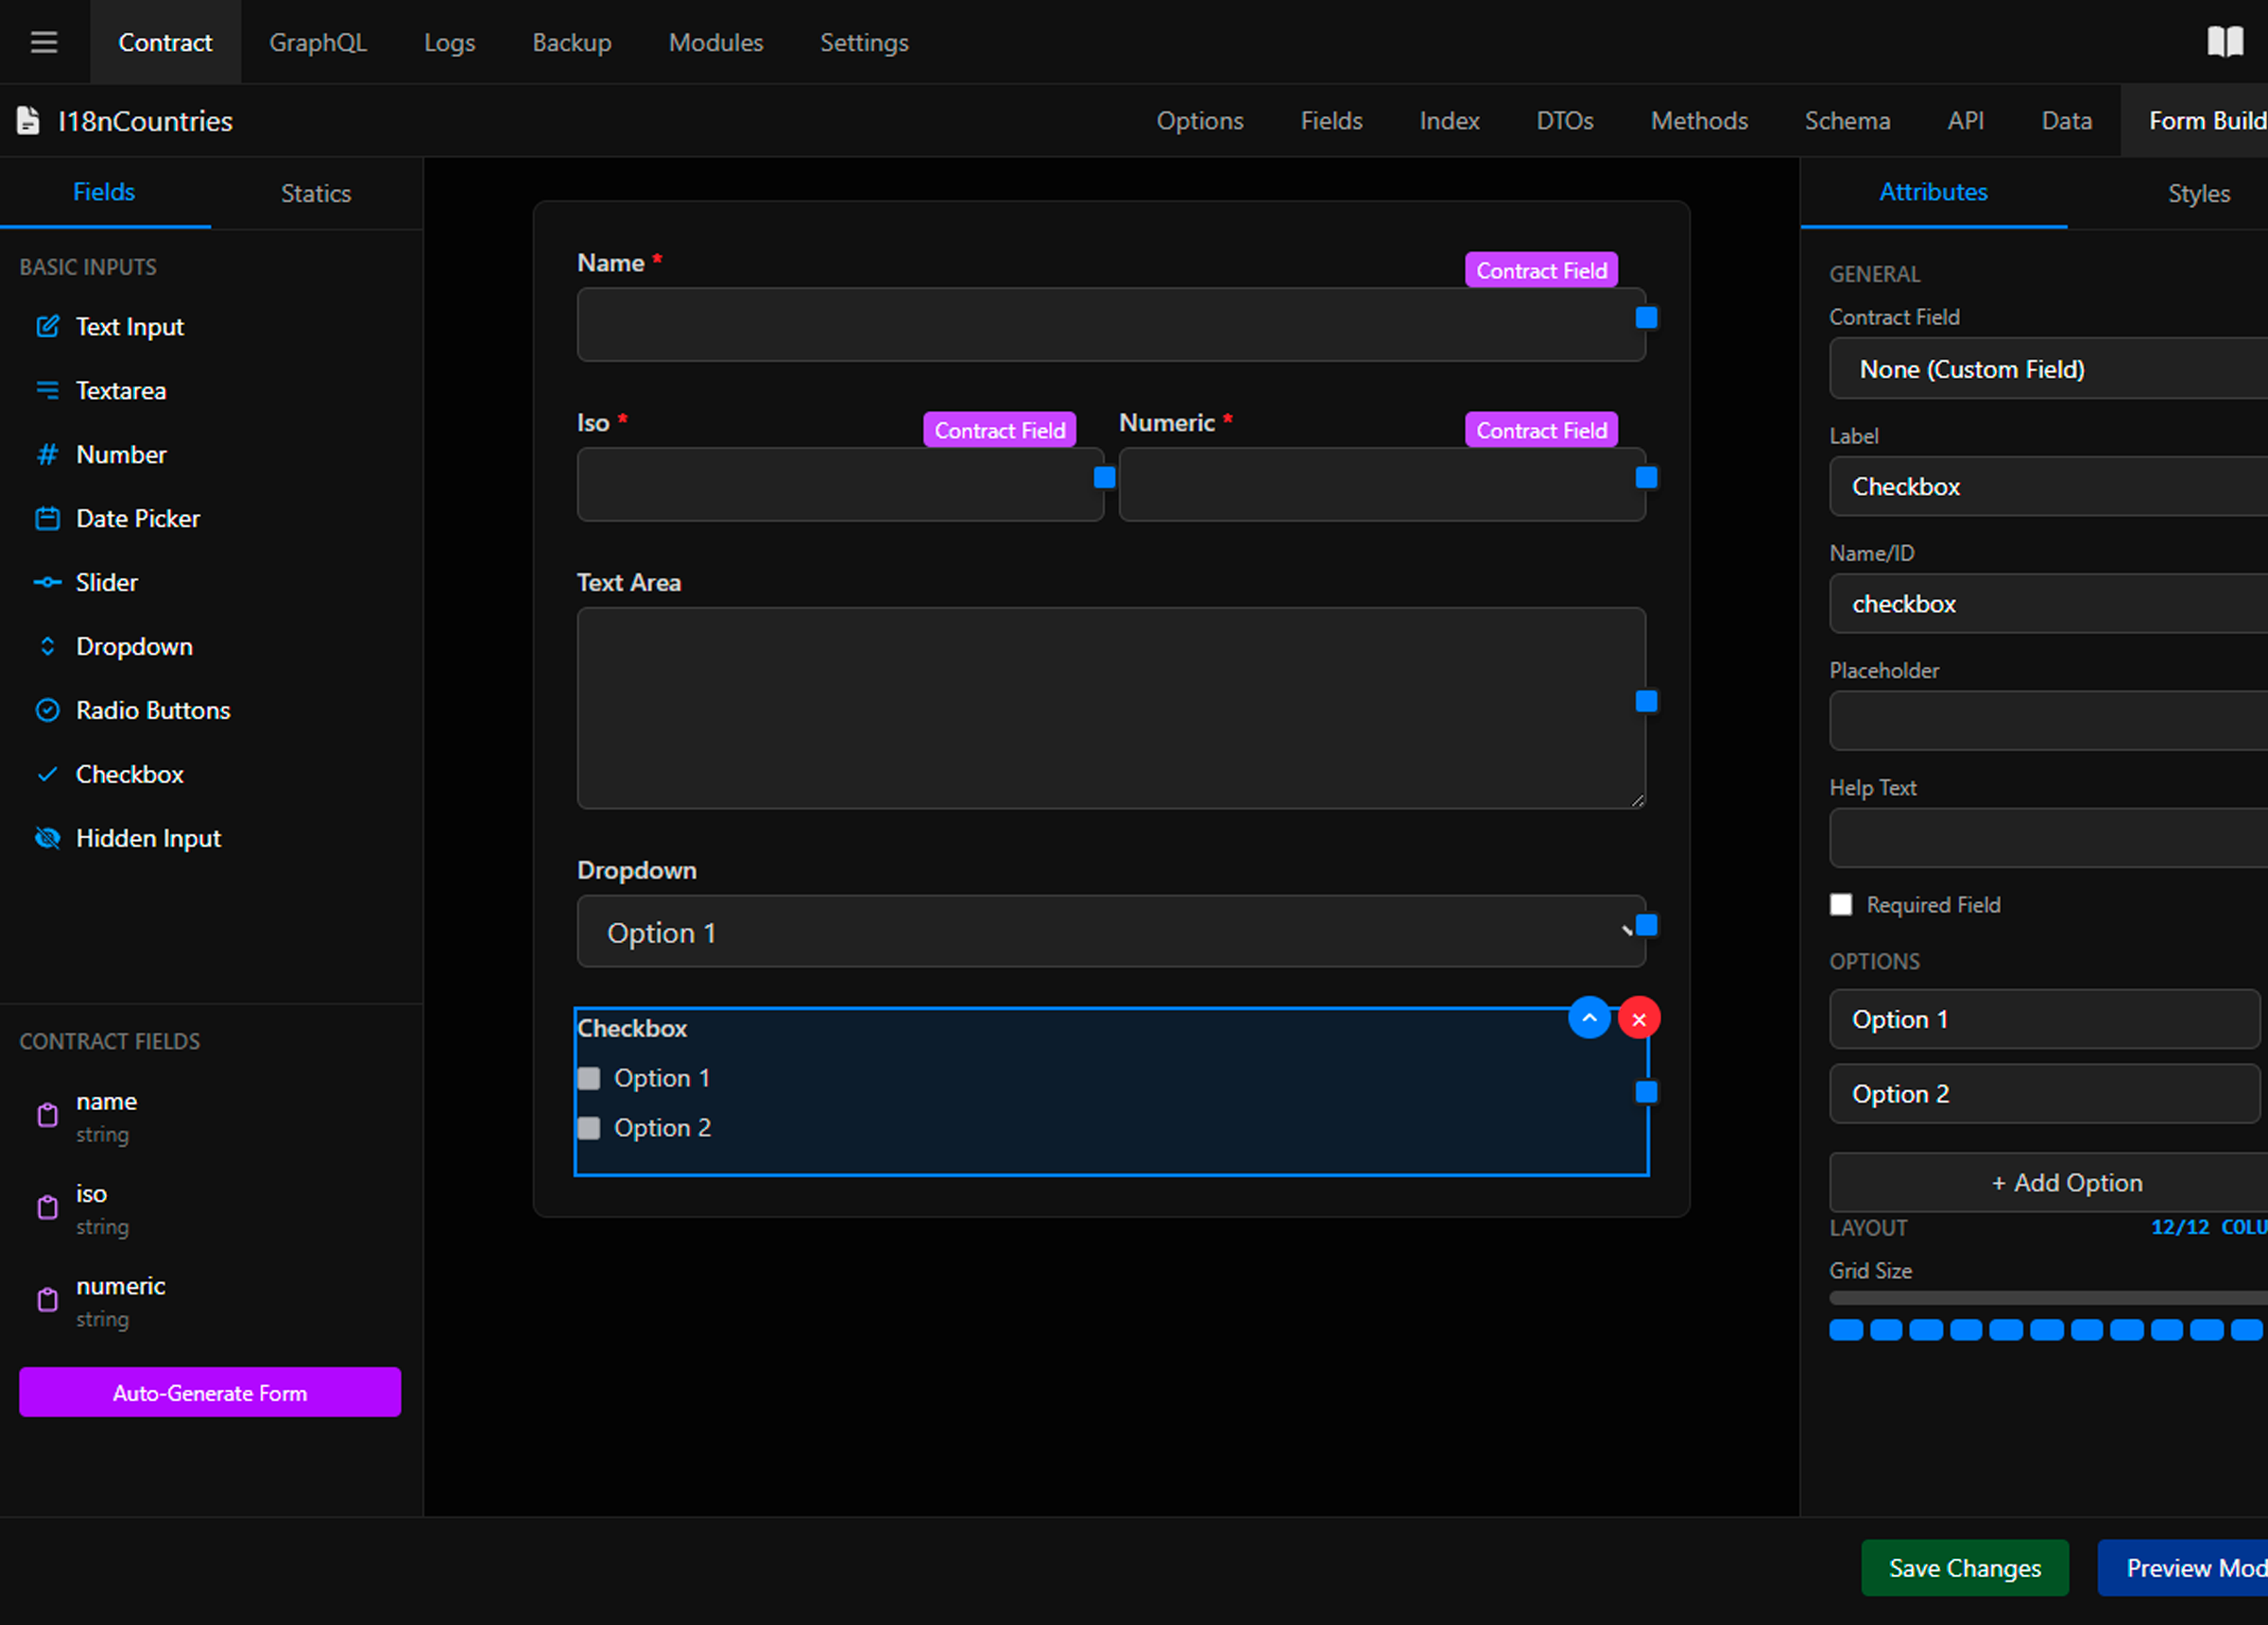This screenshot has width=2268, height=1625.
Task: Go to the DTOs tab
Action: pos(1565,121)
